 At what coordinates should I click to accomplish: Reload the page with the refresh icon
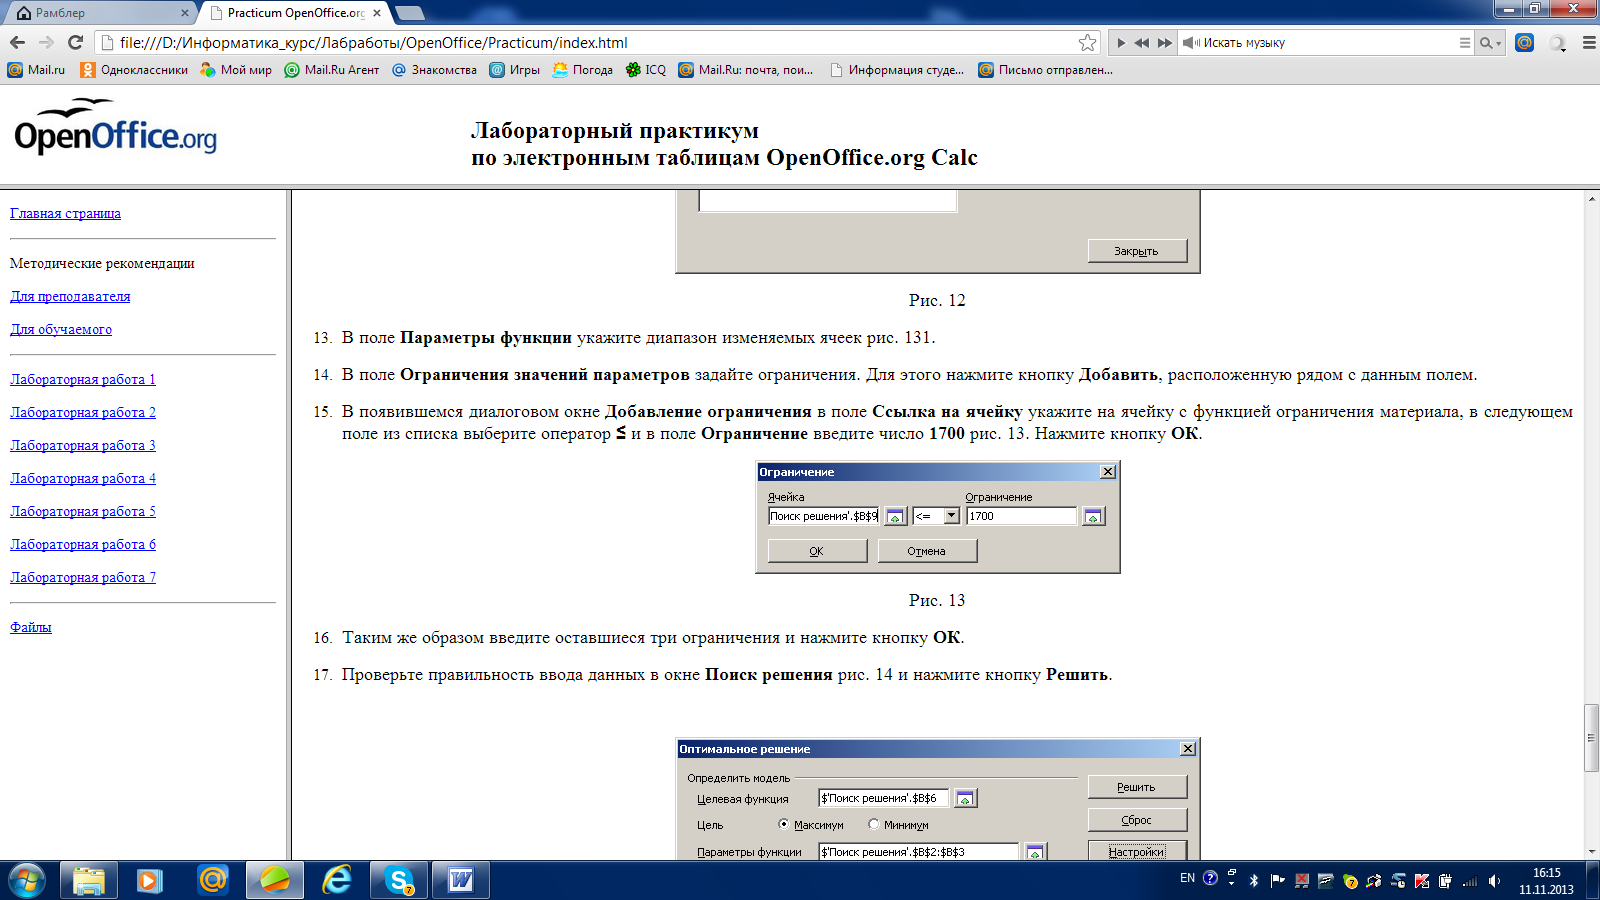tap(75, 42)
